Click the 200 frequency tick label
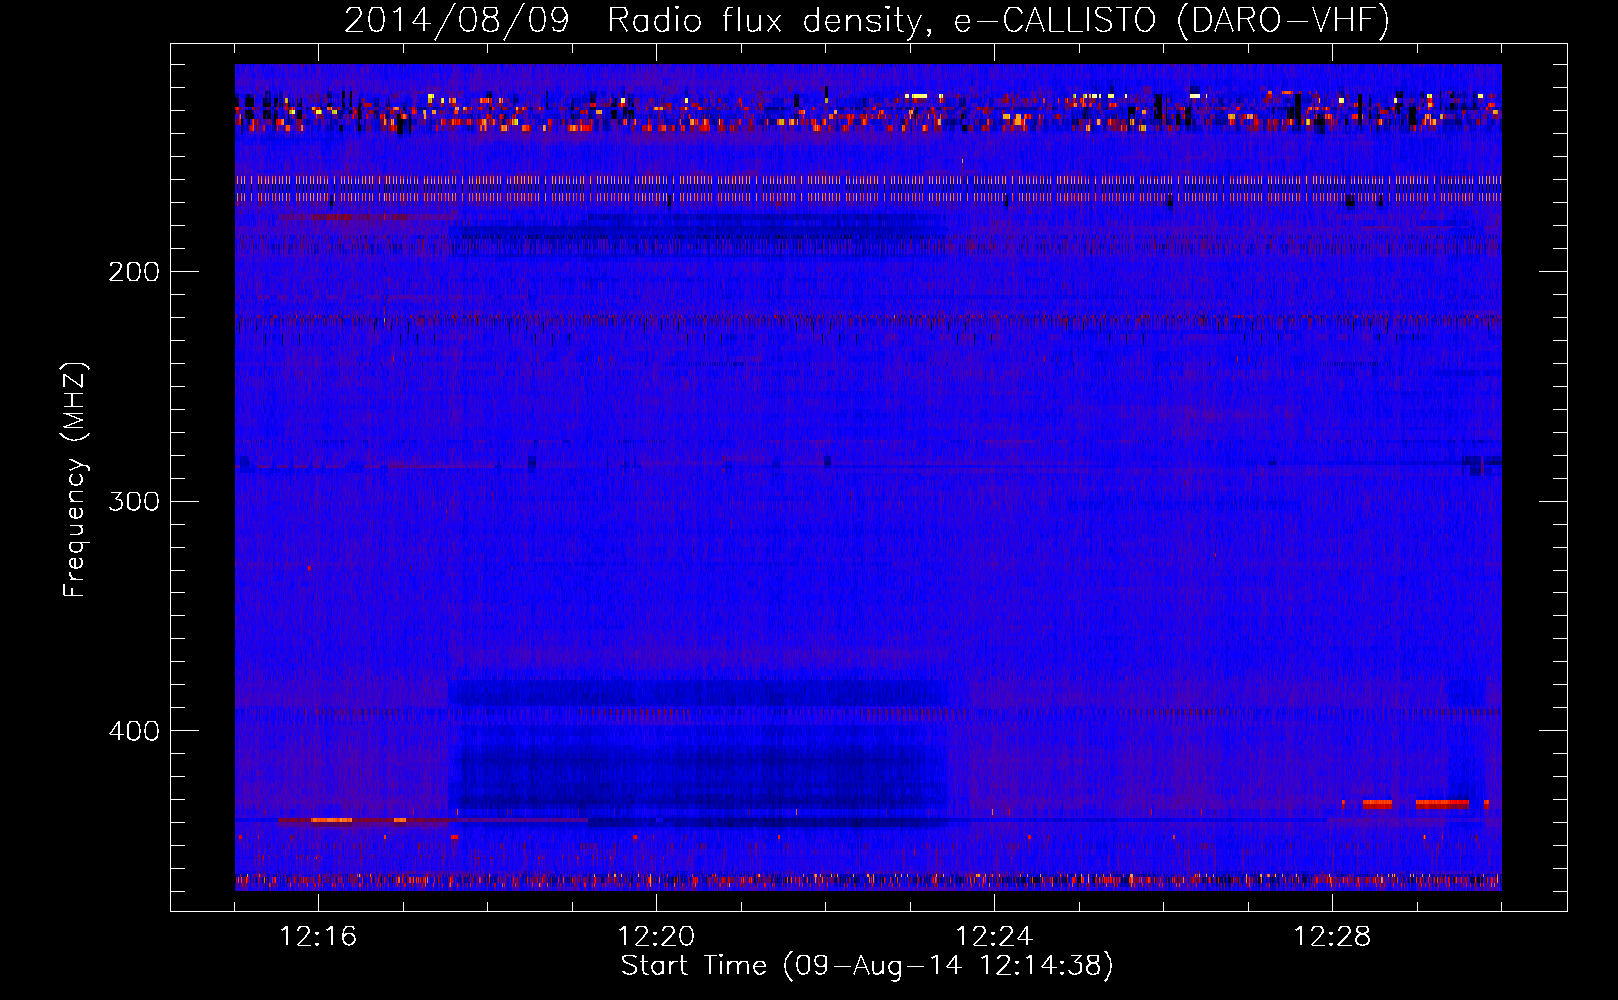 [x=134, y=272]
